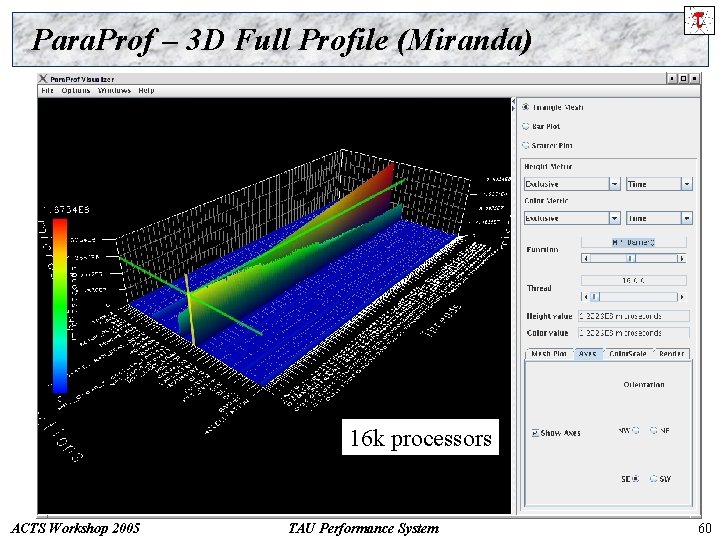
Task: Click the Function scrollbar right arrow
Action: (x=682, y=258)
